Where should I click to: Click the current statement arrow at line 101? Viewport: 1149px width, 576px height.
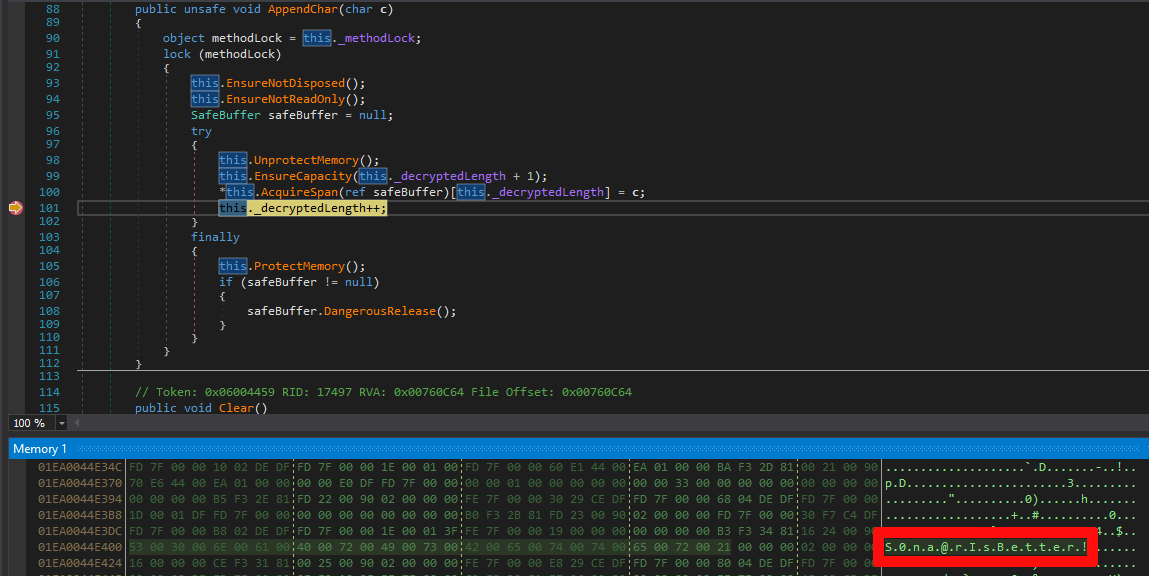16,208
